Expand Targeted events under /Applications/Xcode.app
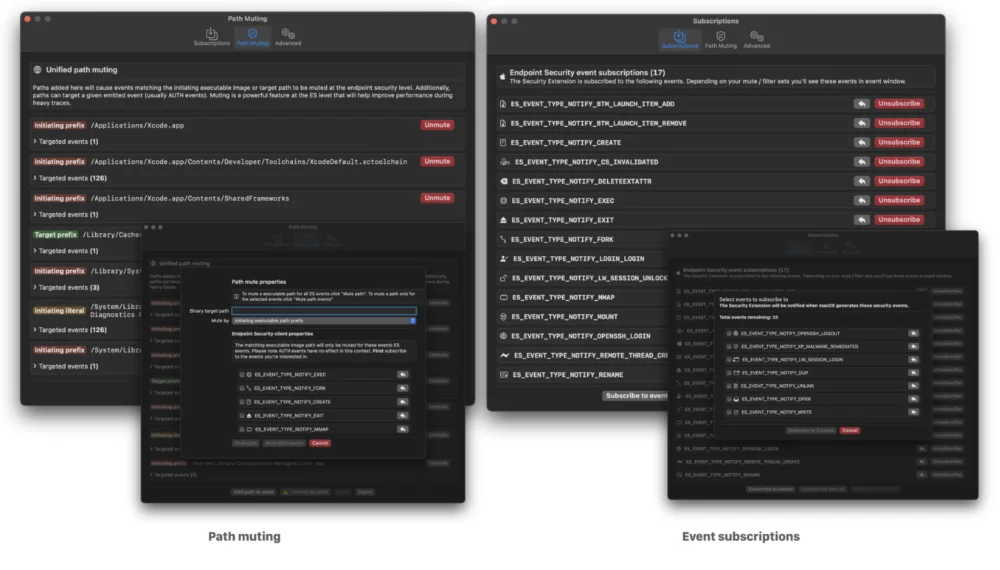 [66, 142]
